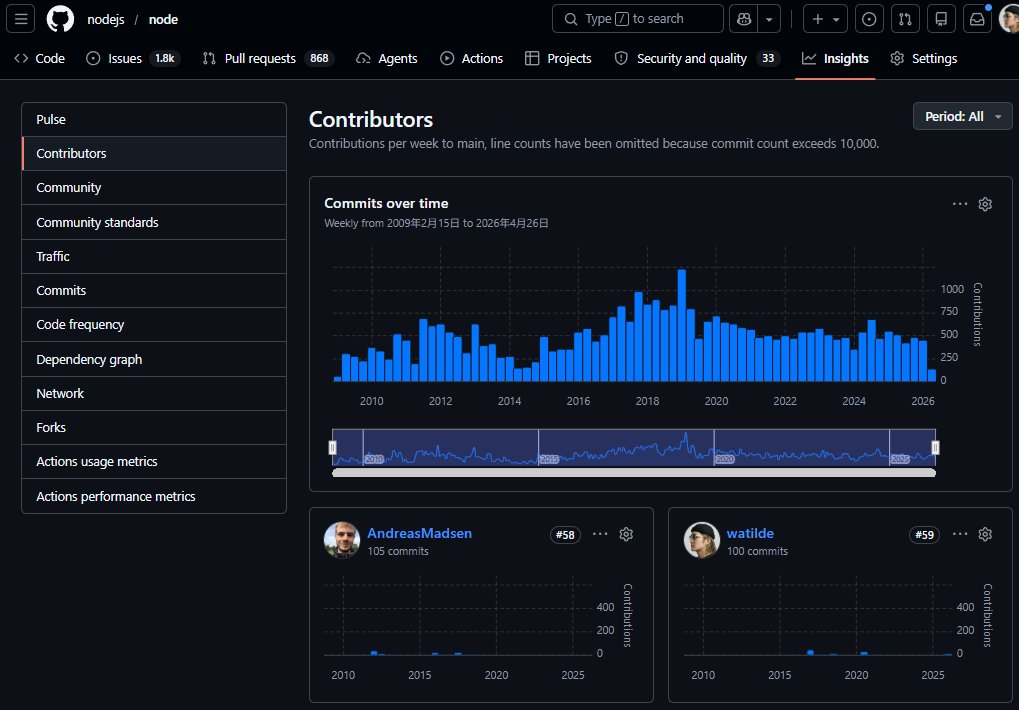Select Contributors in the sidebar
The image size is (1019, 710).
click(154, 153)
